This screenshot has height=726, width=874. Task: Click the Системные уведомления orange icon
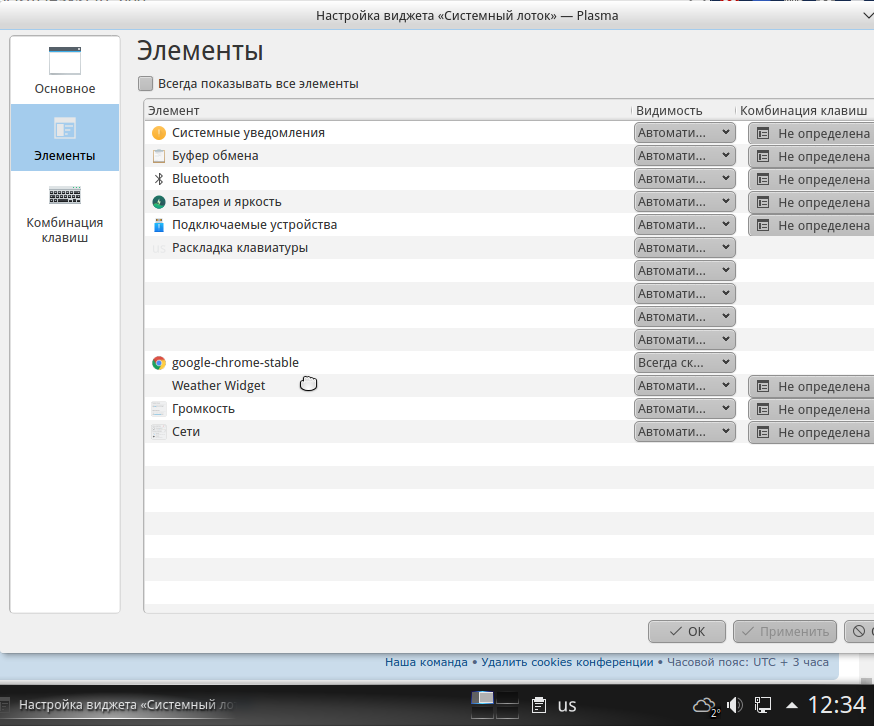pos(159,133)
